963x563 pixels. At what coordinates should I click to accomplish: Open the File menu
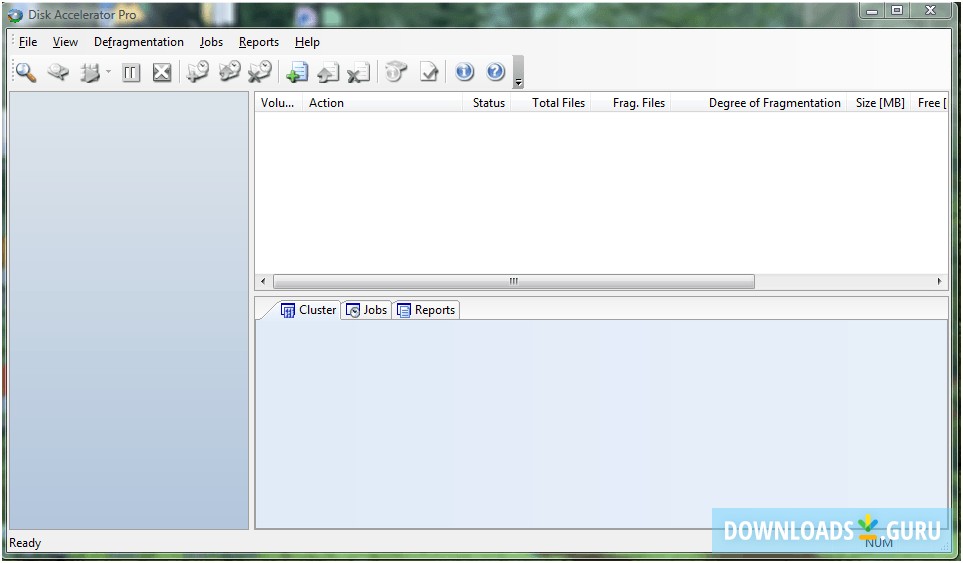28,42
